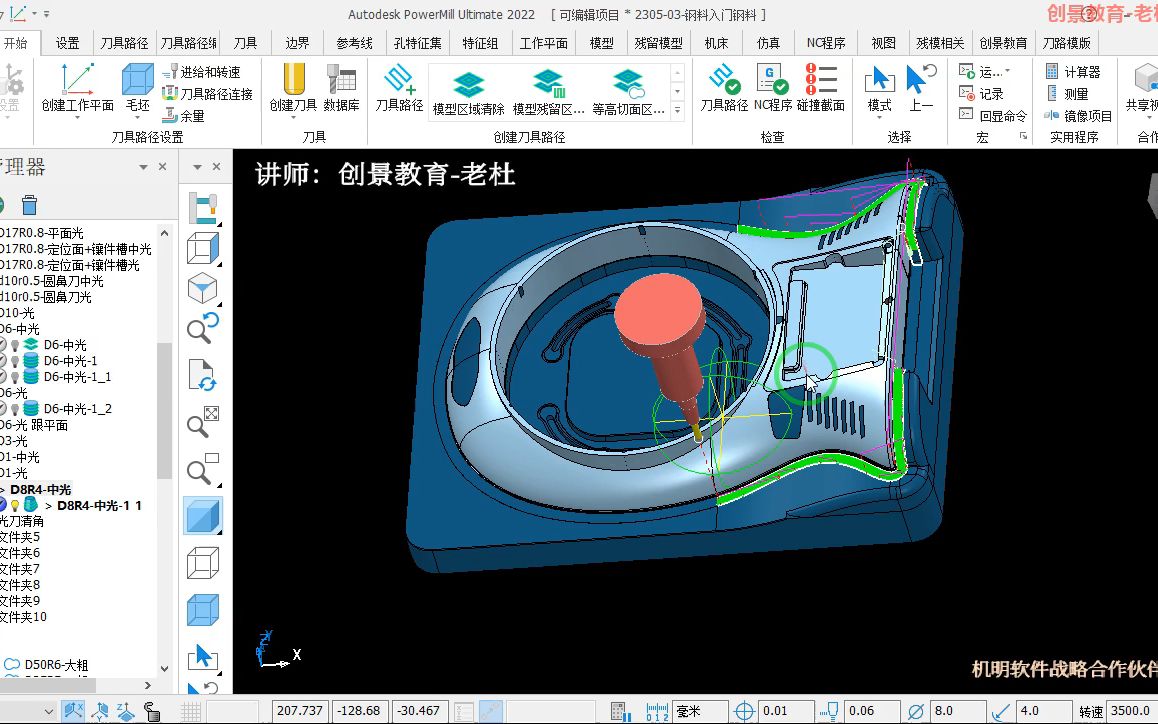This screenshot has width=1158, height=724.
Task: Expand the toolpath strategy gallery
Action: point(677,110)
